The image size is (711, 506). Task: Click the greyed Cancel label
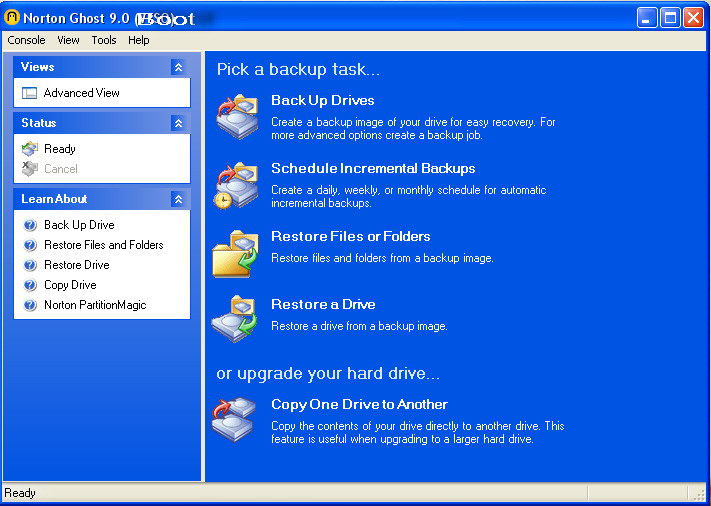click(61, 169)
